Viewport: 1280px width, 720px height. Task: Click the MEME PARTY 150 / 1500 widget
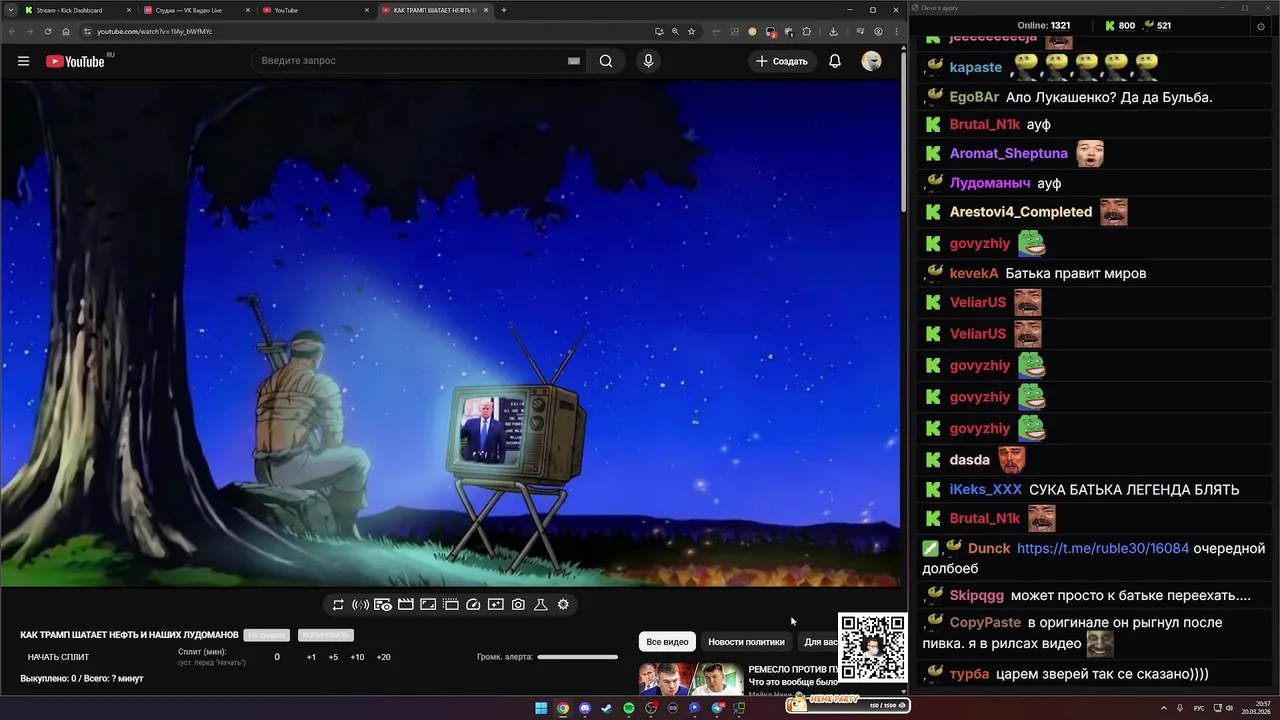tap(847, 705)
